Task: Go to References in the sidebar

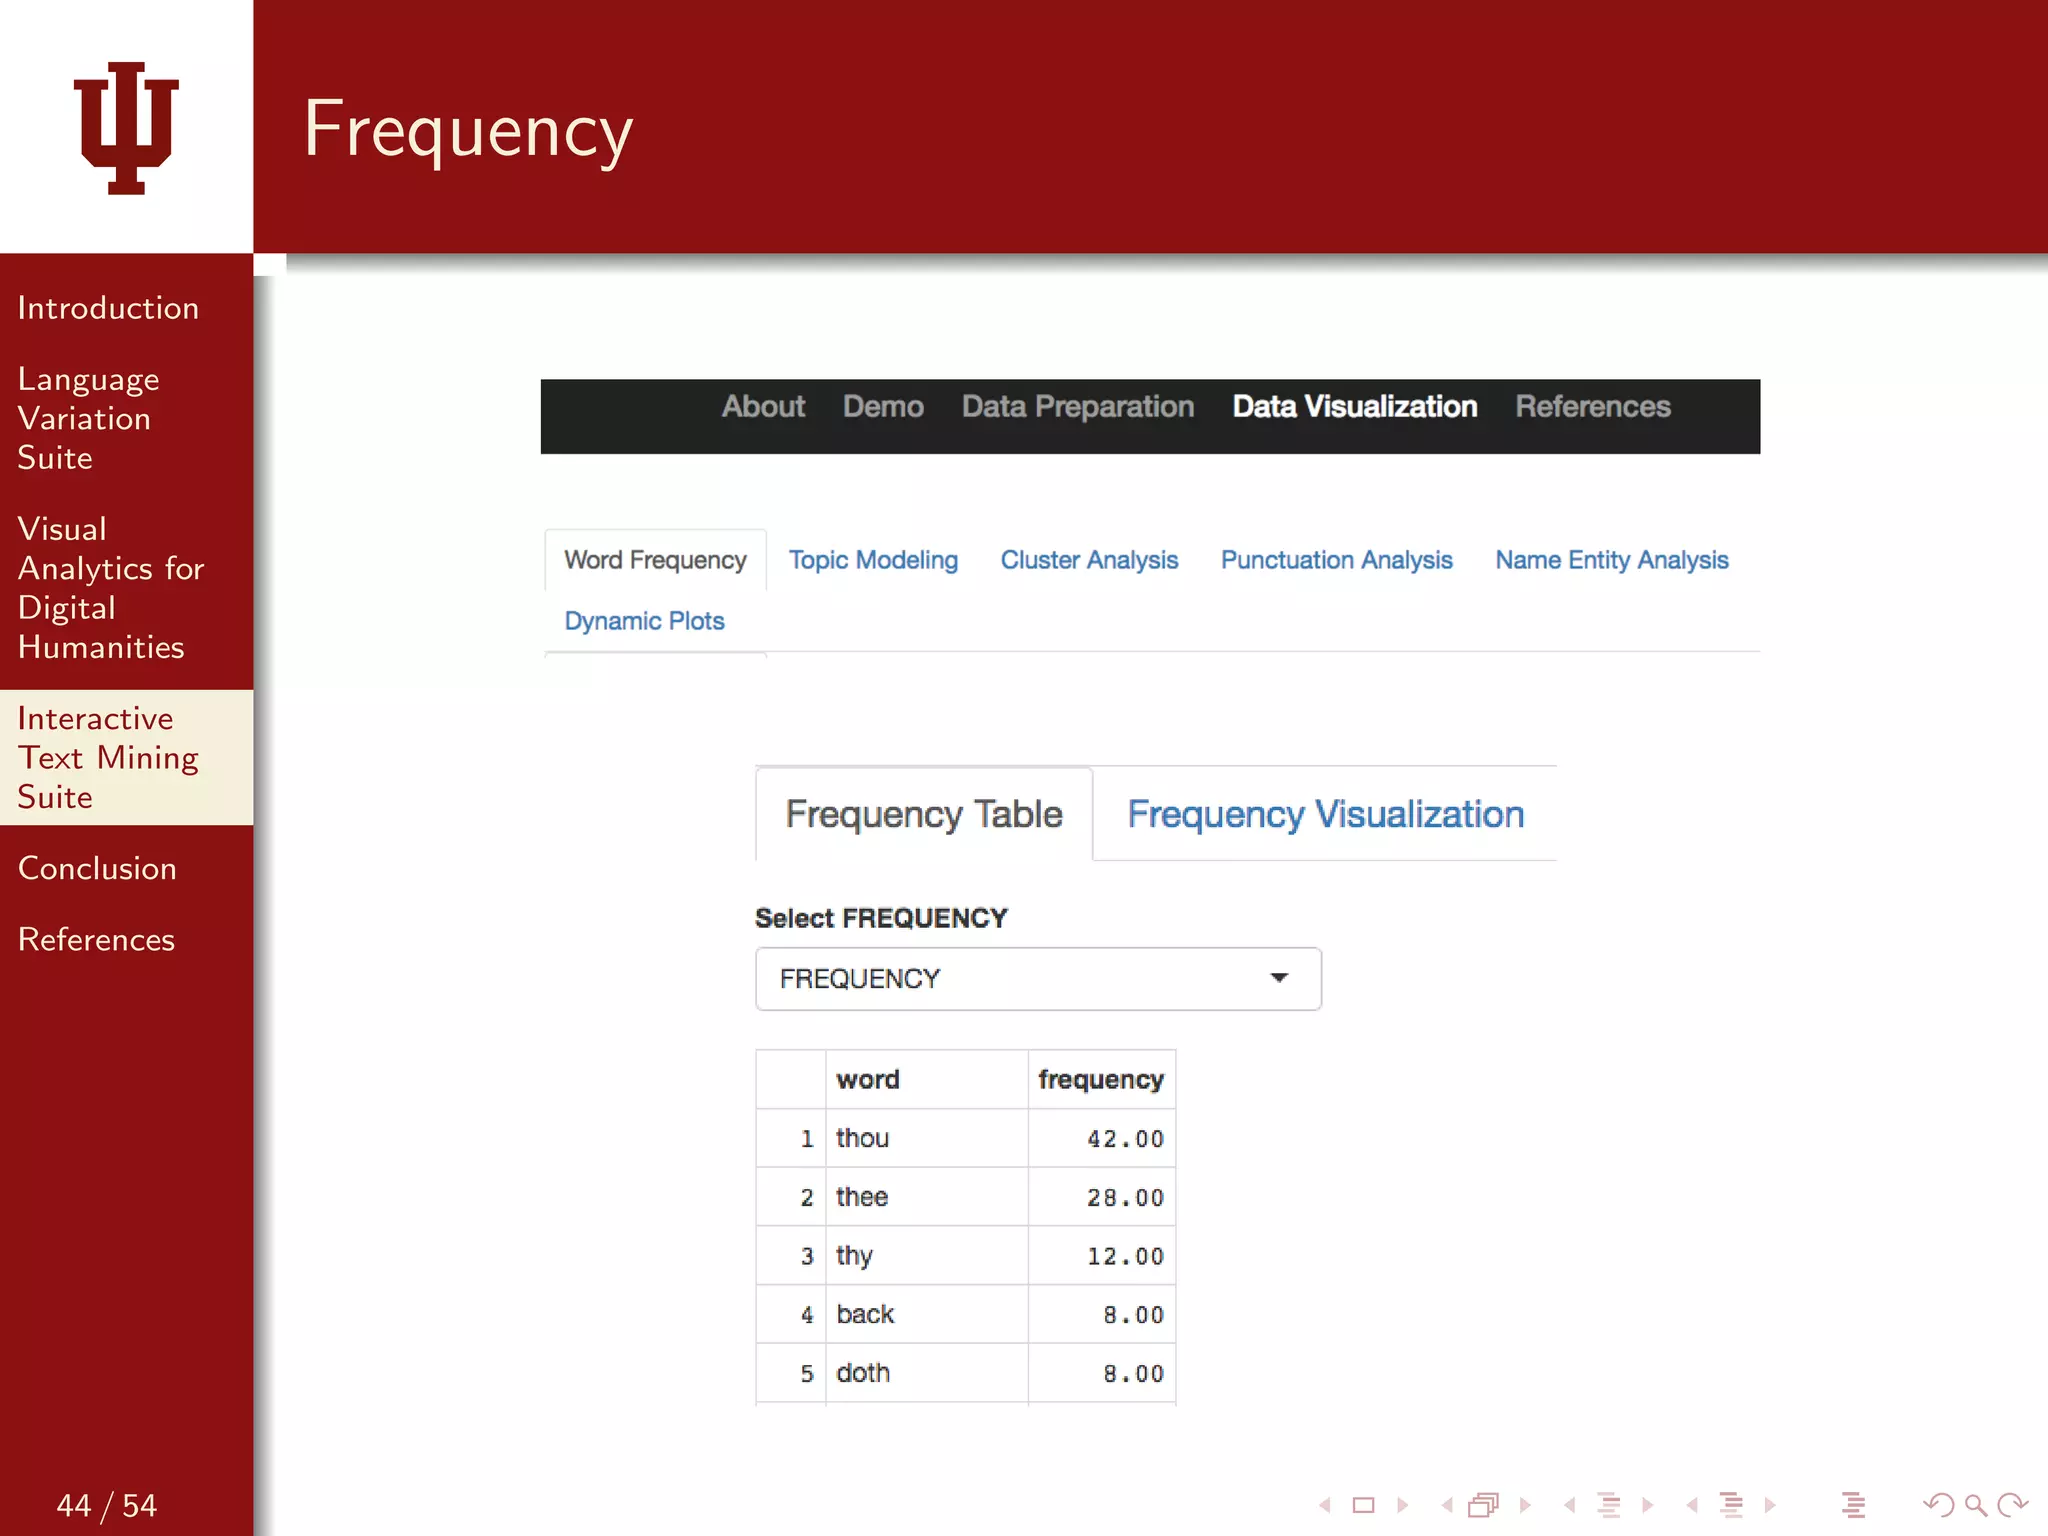Action: click(96, 939)
